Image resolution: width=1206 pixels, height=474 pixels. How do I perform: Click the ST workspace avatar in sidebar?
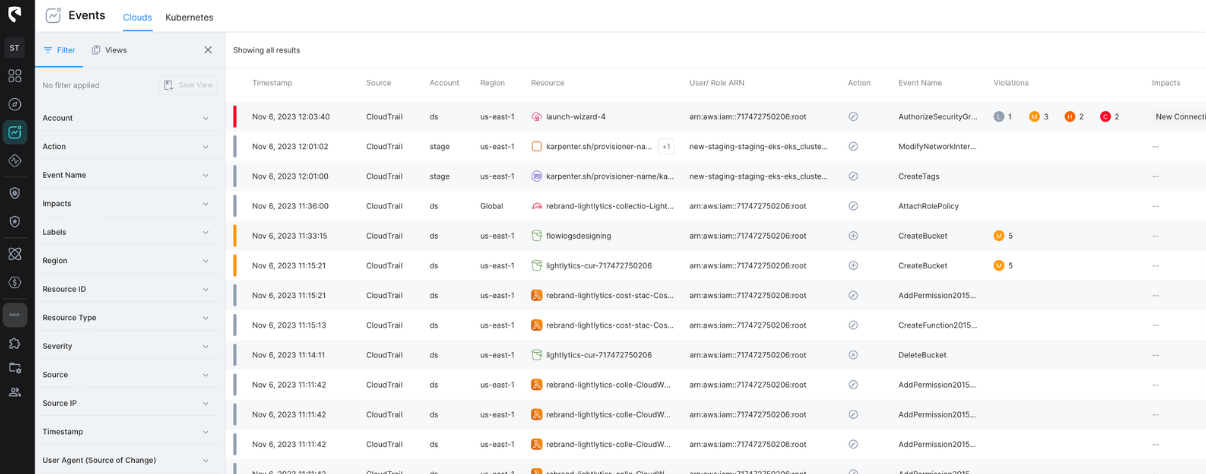[x=14, y=48]
